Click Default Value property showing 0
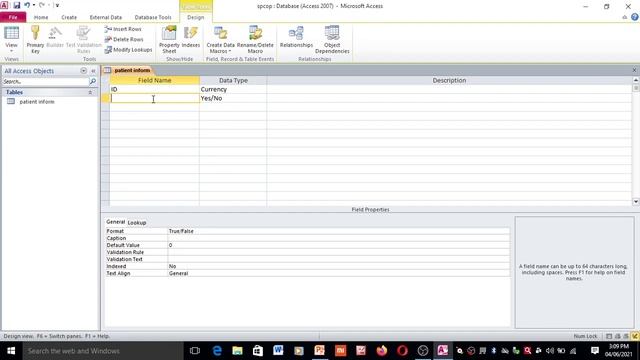 point(339,245)
